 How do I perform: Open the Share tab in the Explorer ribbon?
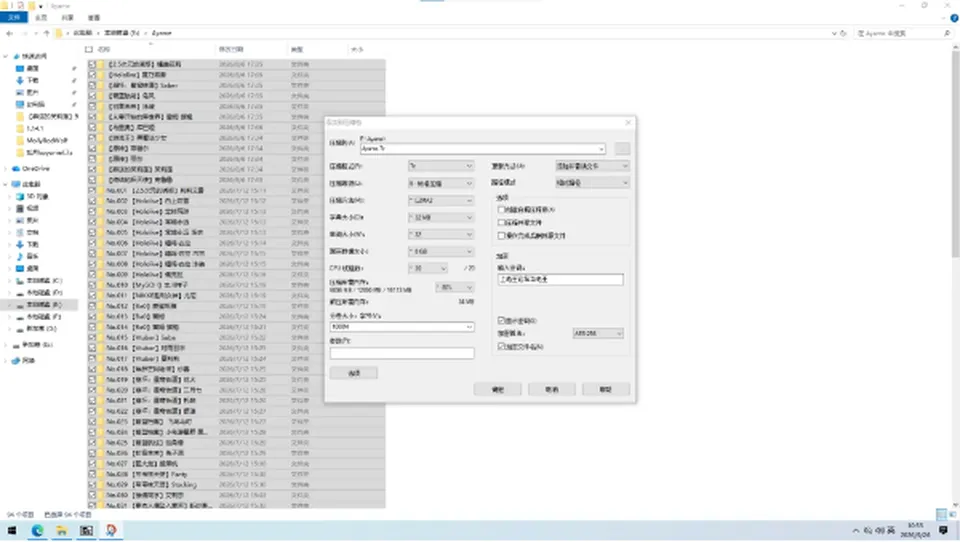click(x=67, y=18)
